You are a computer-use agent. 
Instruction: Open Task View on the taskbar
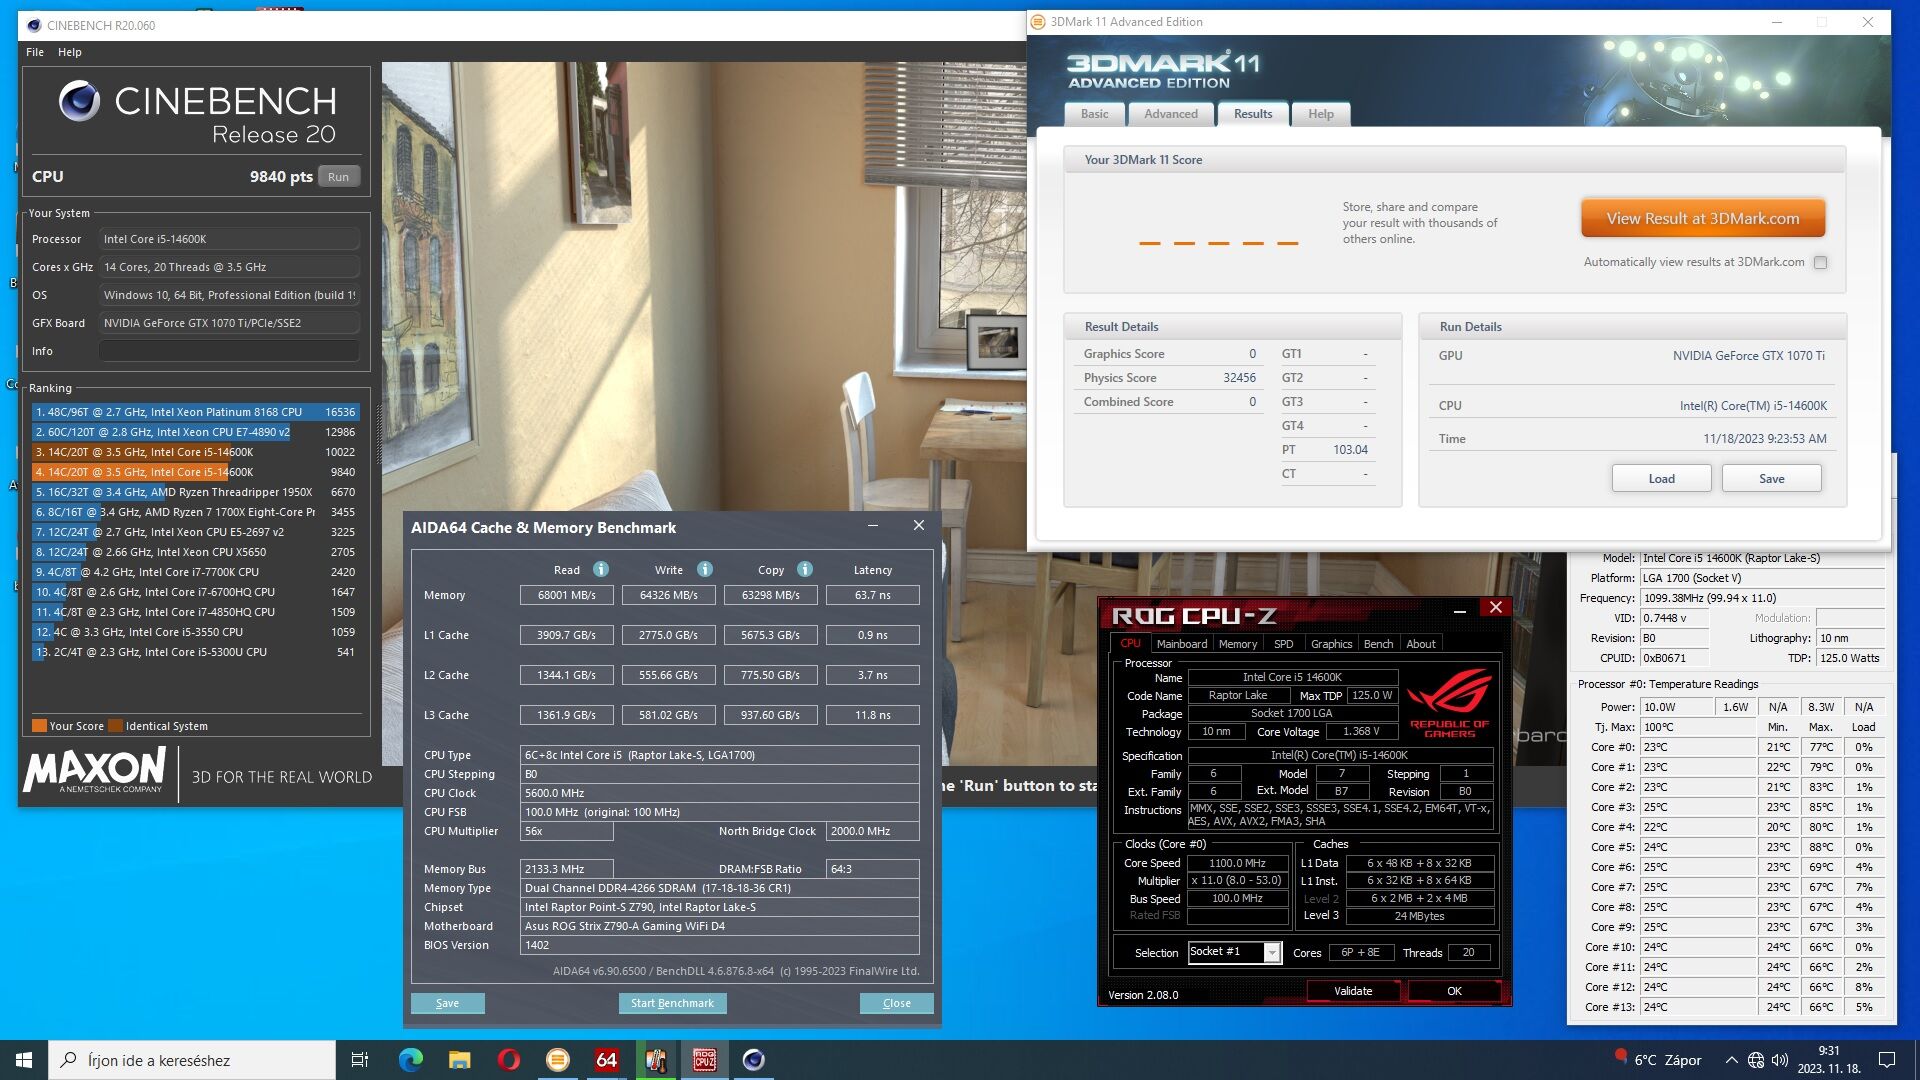pyautogui.click(x=360, y=1060)
